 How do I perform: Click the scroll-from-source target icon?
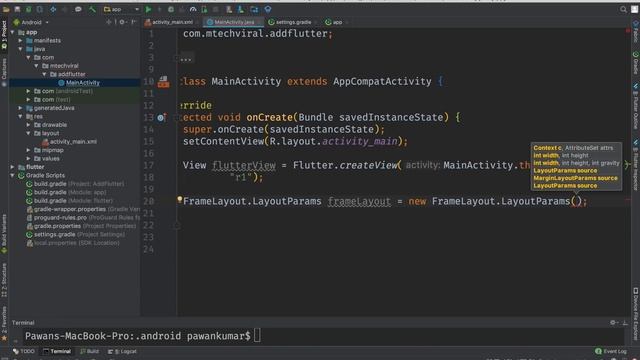click(109, 22)
